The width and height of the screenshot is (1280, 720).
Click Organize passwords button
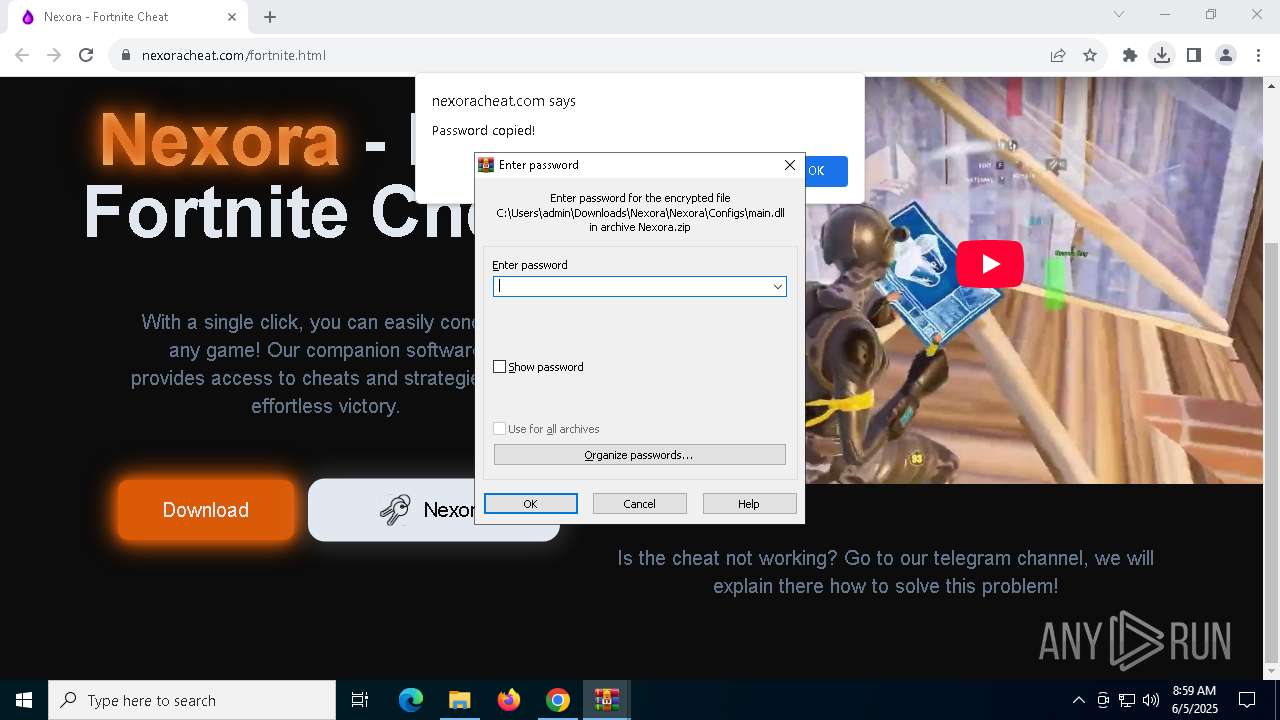(x=640, y=455)
